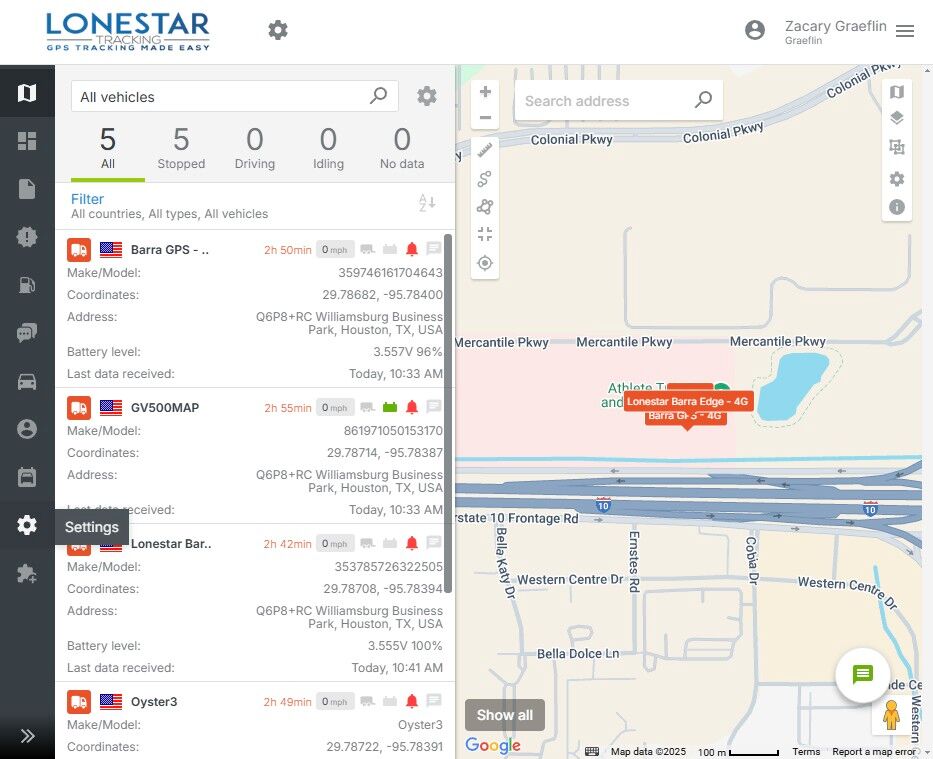Open the map settings gear

[897, 178]
